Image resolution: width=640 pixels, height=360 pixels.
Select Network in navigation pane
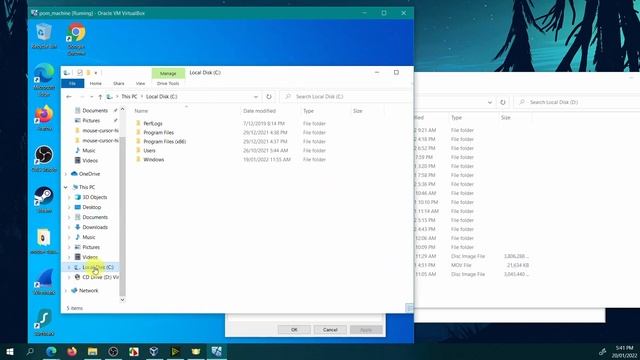pyautogui.click(x=88, y=291)
